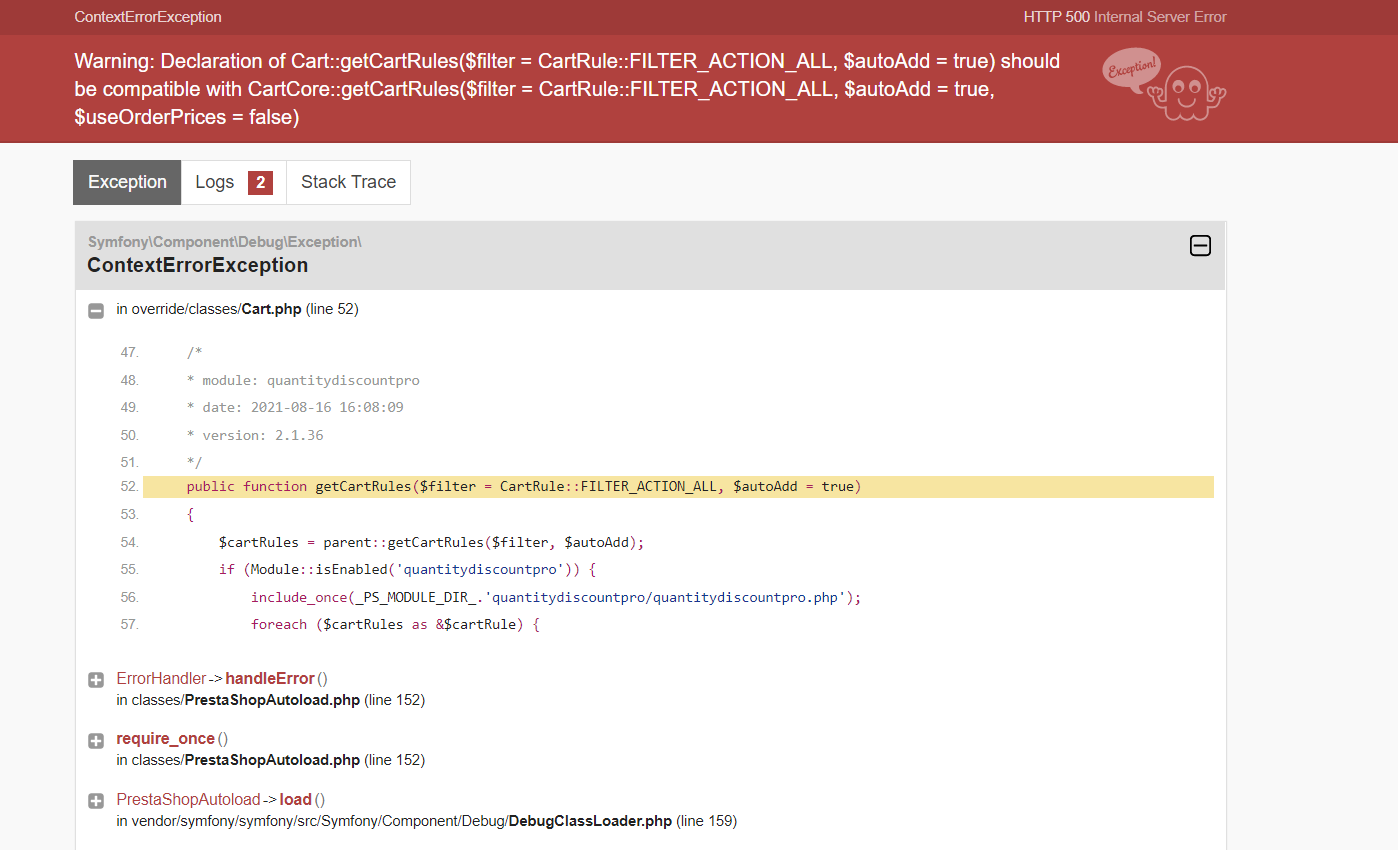Collapse the ContextErrorException block with minus icon
The height and width of the screenshot is (850, 1398).
[1200, 245]
